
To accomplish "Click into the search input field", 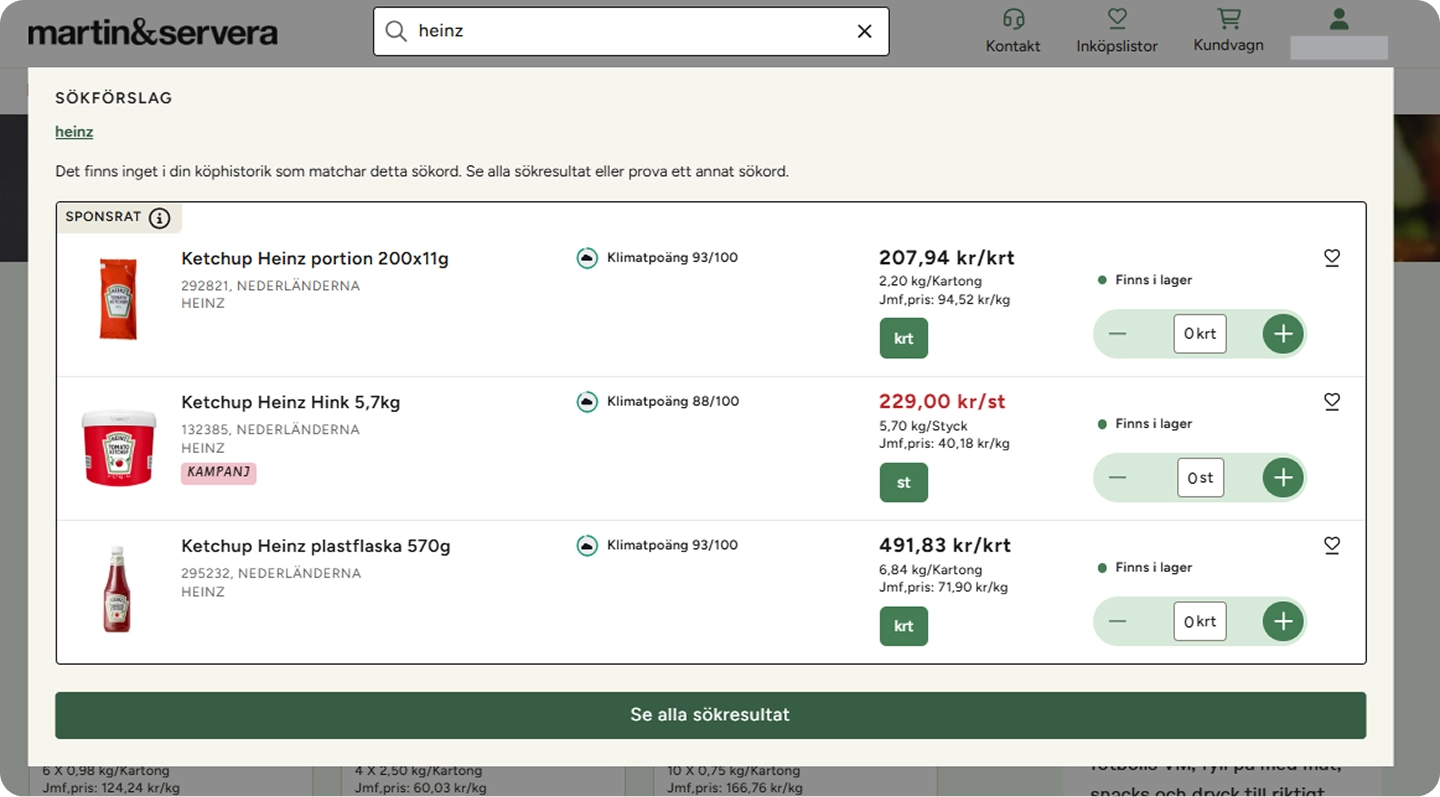I will (630, 31).
